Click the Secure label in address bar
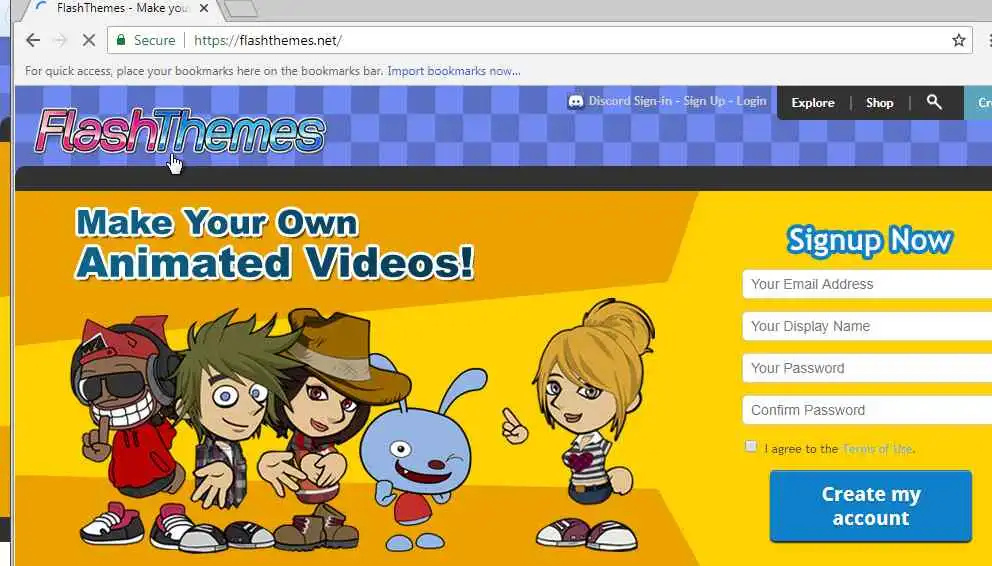The image size is (992, 566). point(154,40)
